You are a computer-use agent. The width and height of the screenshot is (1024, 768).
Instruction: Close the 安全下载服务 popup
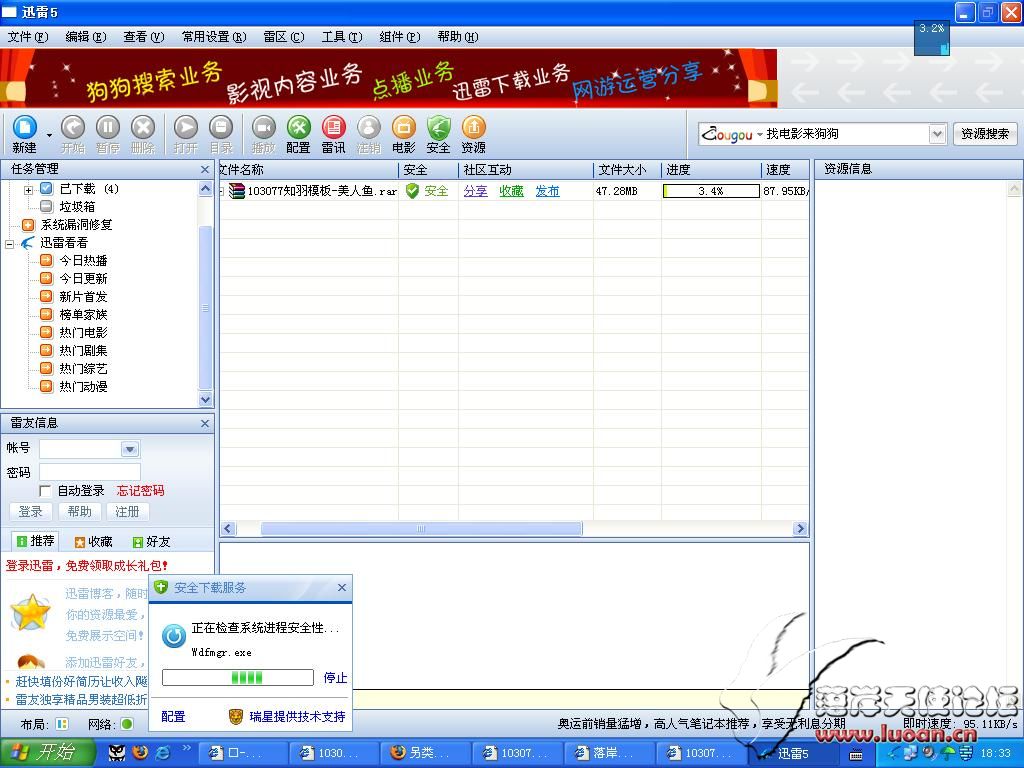(342, 588)
